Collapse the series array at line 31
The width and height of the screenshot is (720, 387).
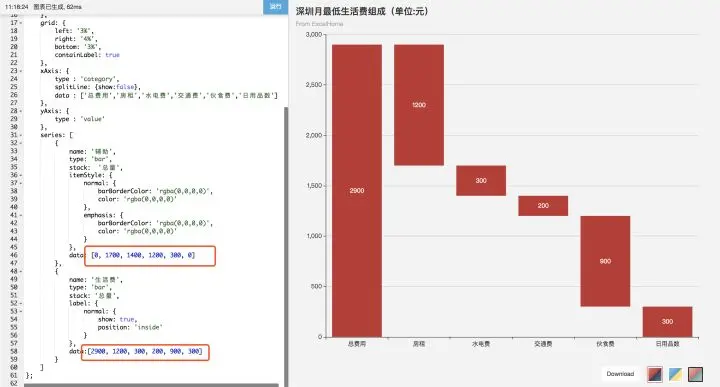point(21,135)
